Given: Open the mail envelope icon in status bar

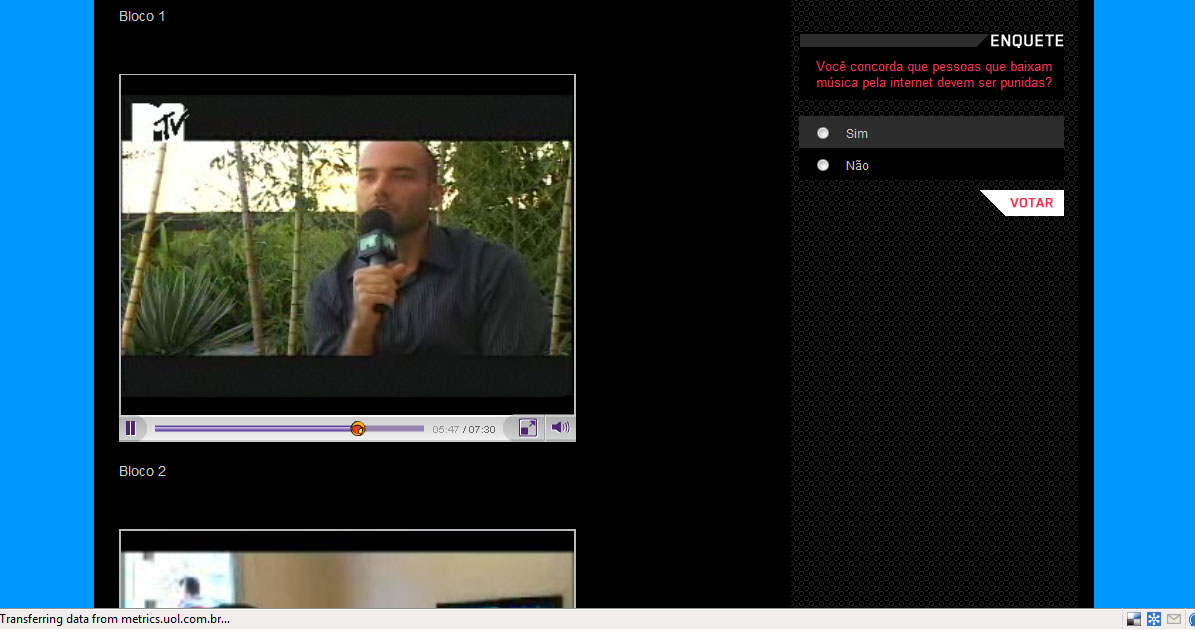Looking at the screenshot, I should click(x=1174, y=620).
